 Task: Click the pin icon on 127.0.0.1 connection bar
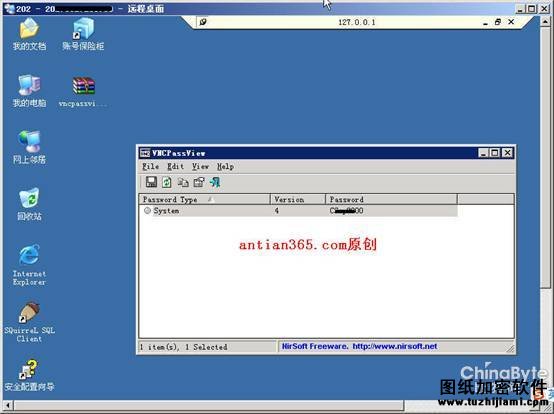[x=203, y=22]
